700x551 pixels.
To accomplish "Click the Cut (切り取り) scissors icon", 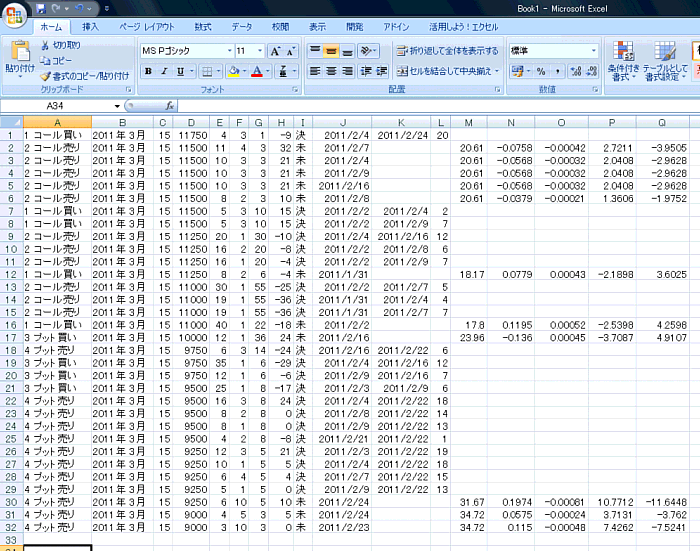I will pos(46,45).
